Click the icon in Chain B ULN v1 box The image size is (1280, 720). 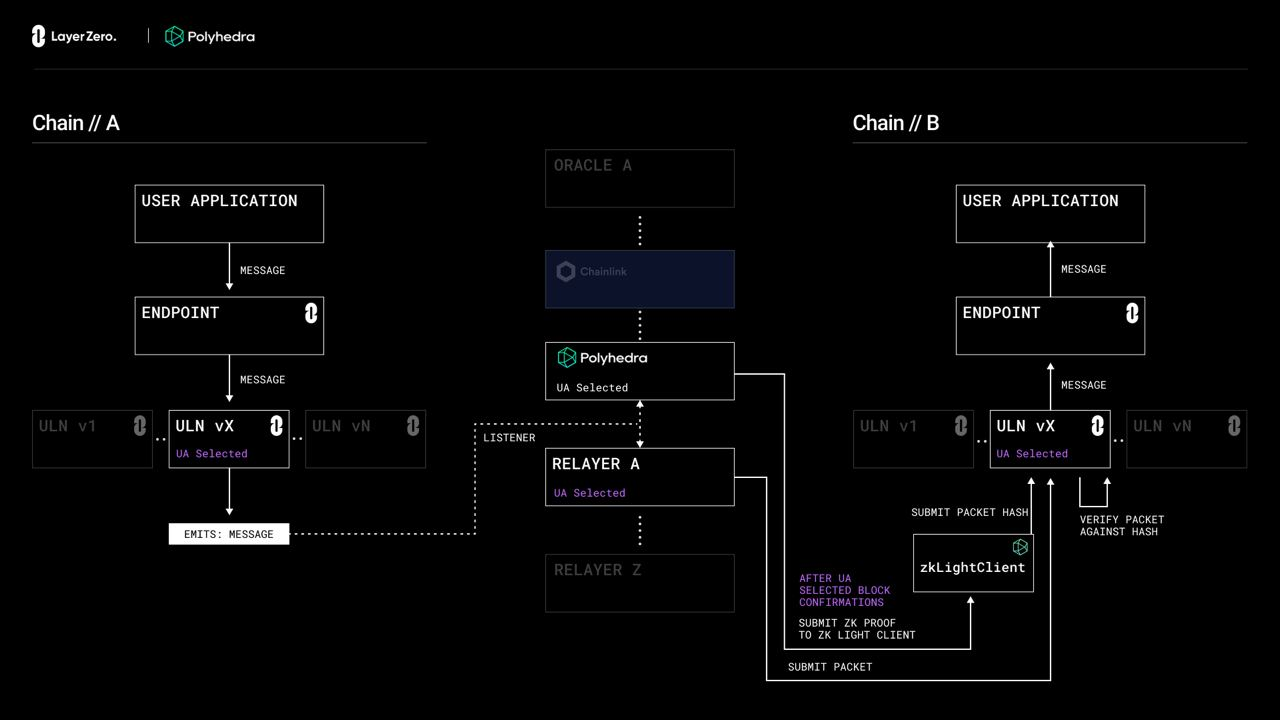pyautogui.click(x=961, y=426)
